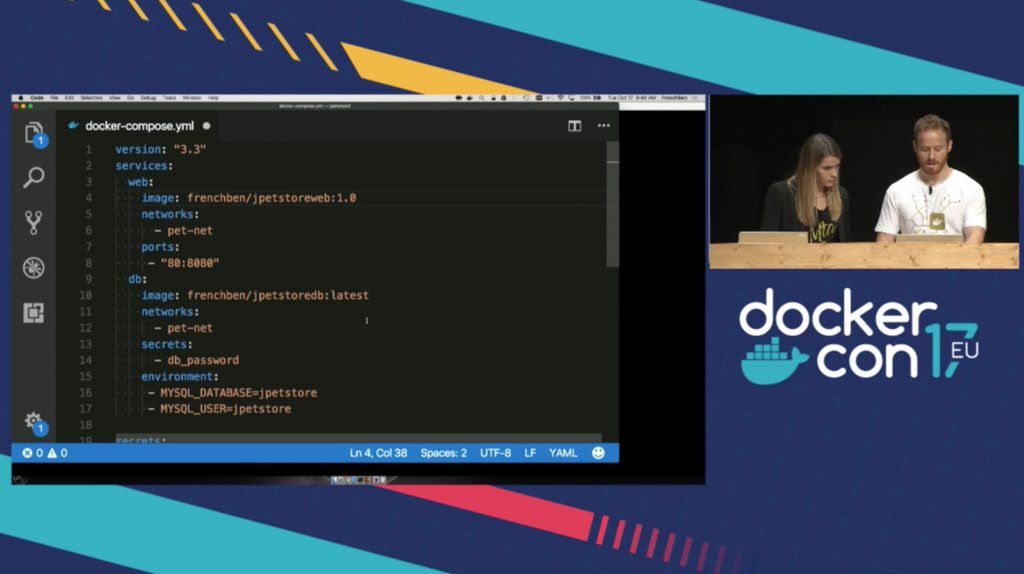The height and width of the screenshot is (574, 1024).
Task: Open the Extensions view in activity bar
Action: click(x=33, y=313)
